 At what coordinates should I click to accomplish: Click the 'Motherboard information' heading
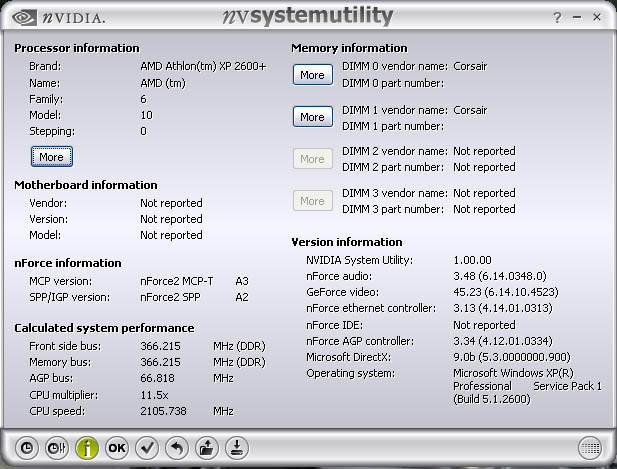(x=86, y=185)
